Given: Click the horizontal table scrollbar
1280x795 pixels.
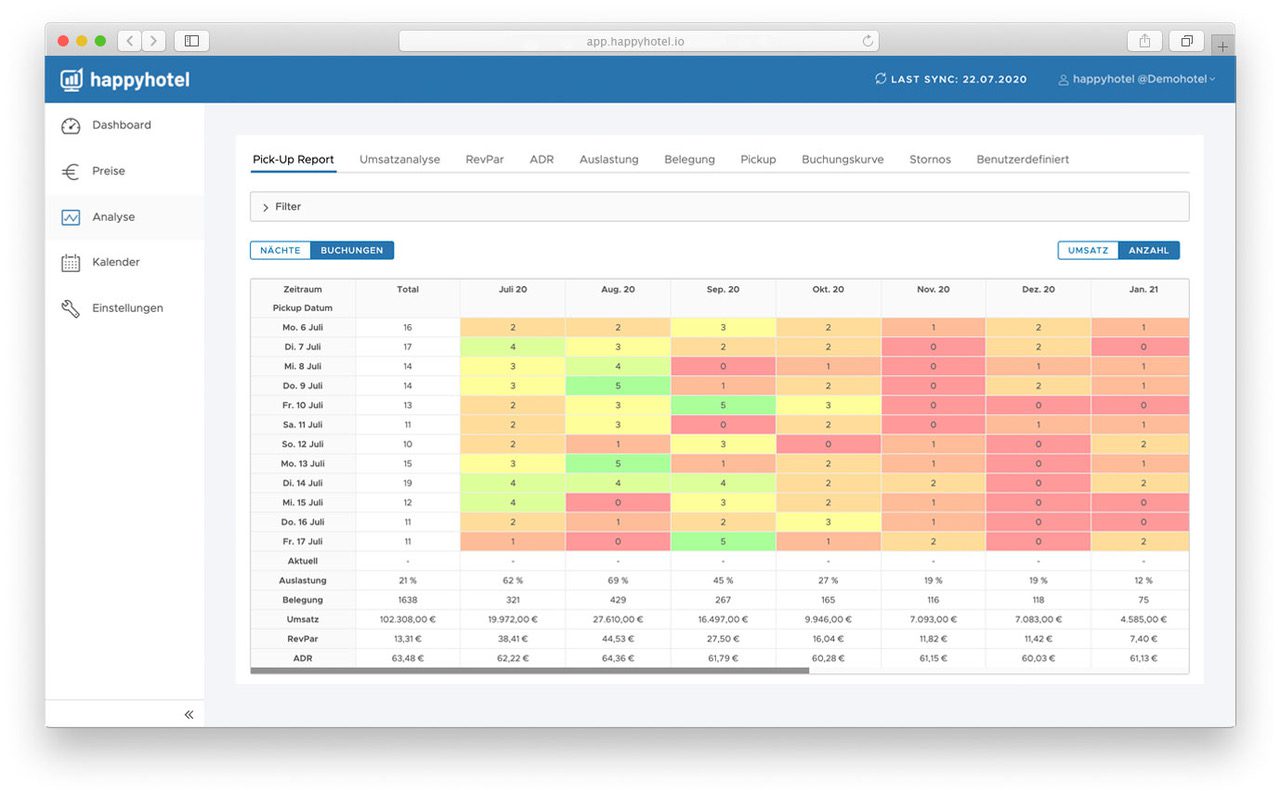Looking at the screenshot, I should [x=529, y=671].
